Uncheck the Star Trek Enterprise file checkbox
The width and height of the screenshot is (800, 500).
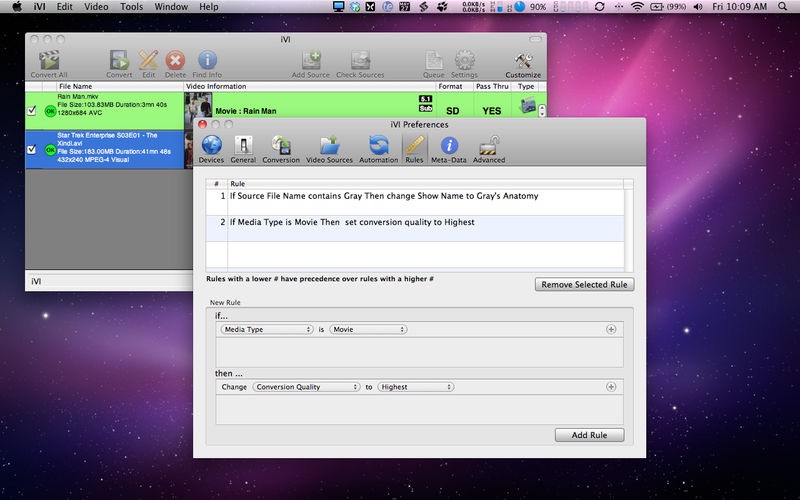click(x=32, y=149)
